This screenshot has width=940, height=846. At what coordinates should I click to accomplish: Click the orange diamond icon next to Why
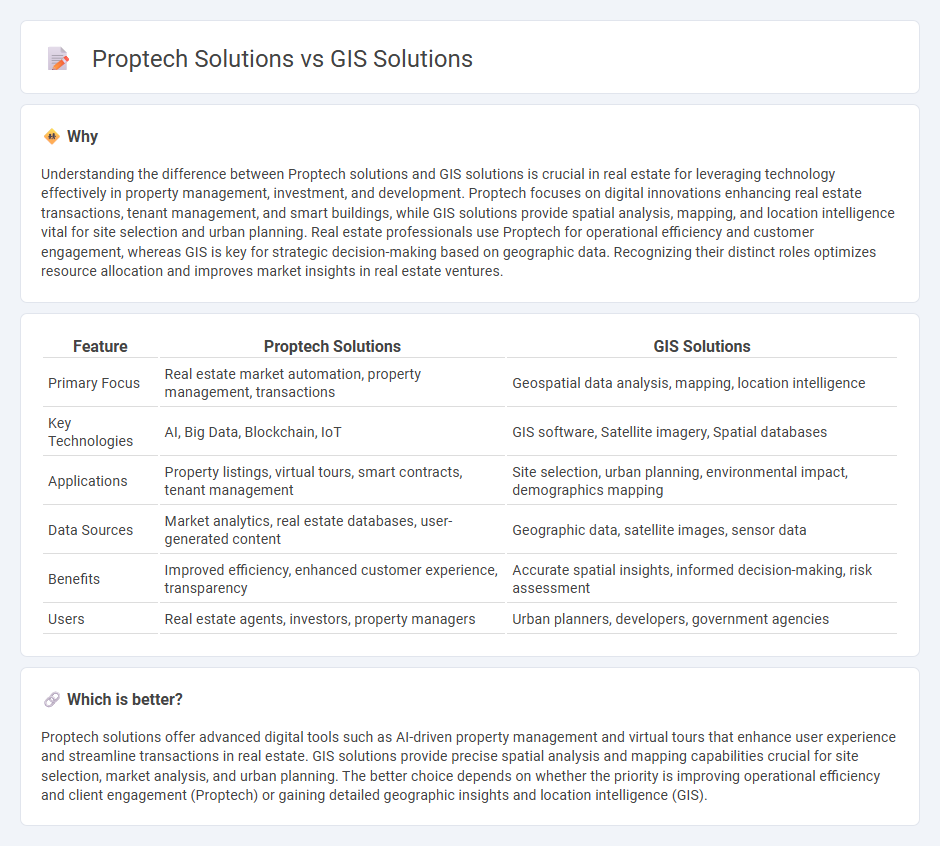[x=52, y=137]
